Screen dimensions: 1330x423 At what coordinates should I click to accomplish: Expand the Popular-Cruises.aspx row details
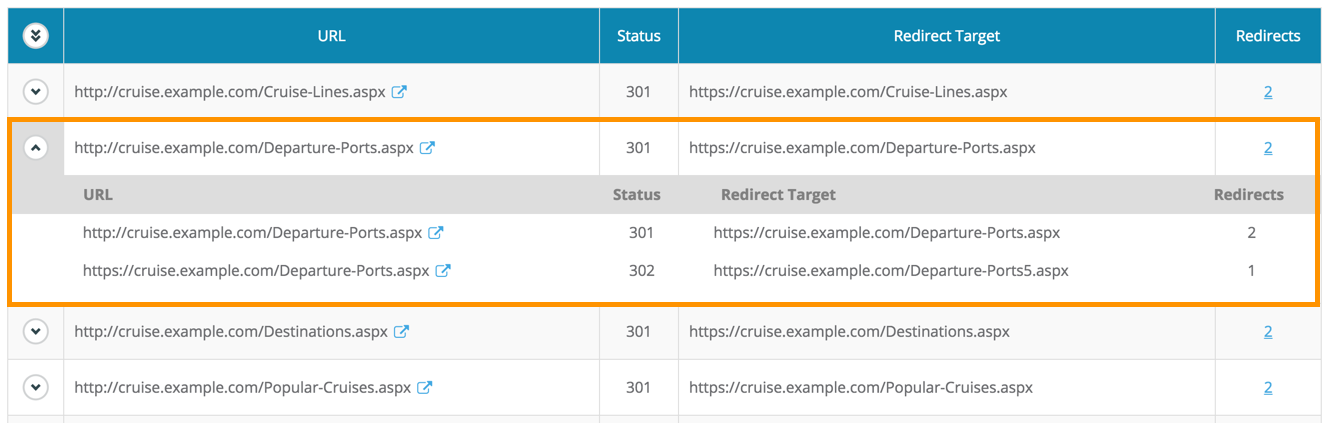pyautogui.click(x=36, y=388)
